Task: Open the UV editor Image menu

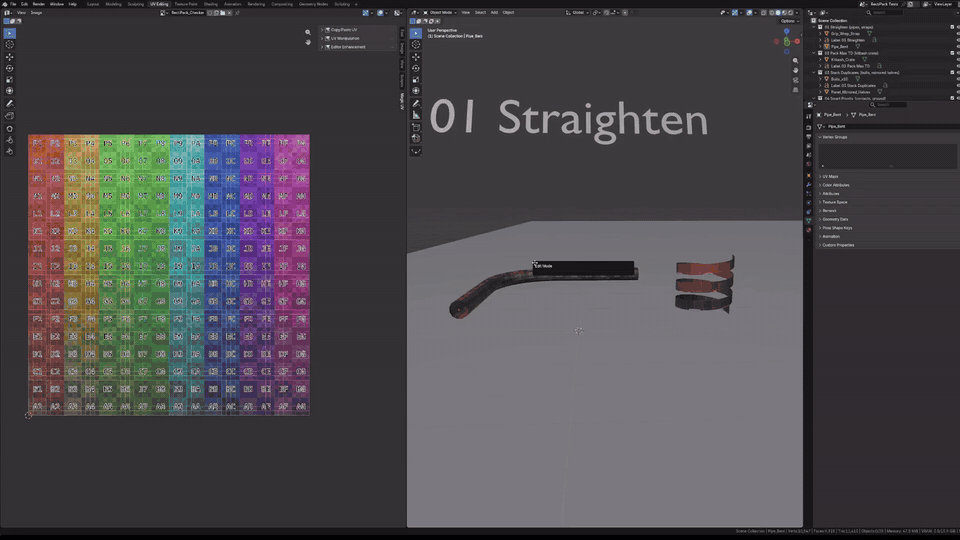Action: click(x=37, y=12)
